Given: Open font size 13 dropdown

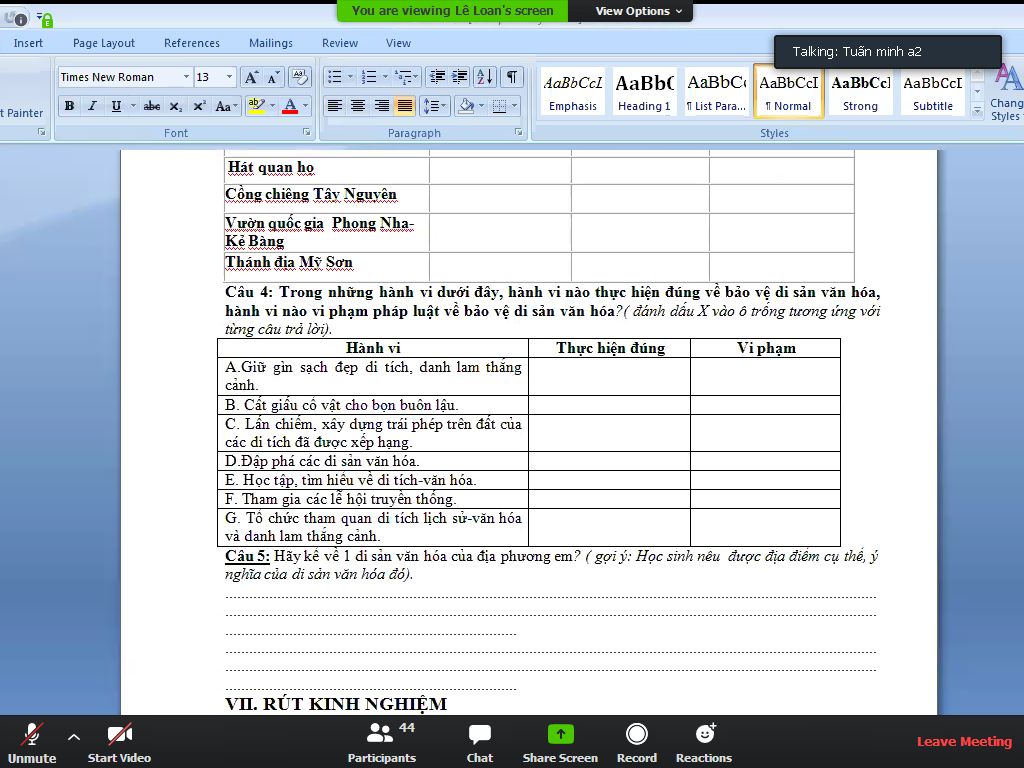Looking at the screenshot, I should click(x=229, y=77).
